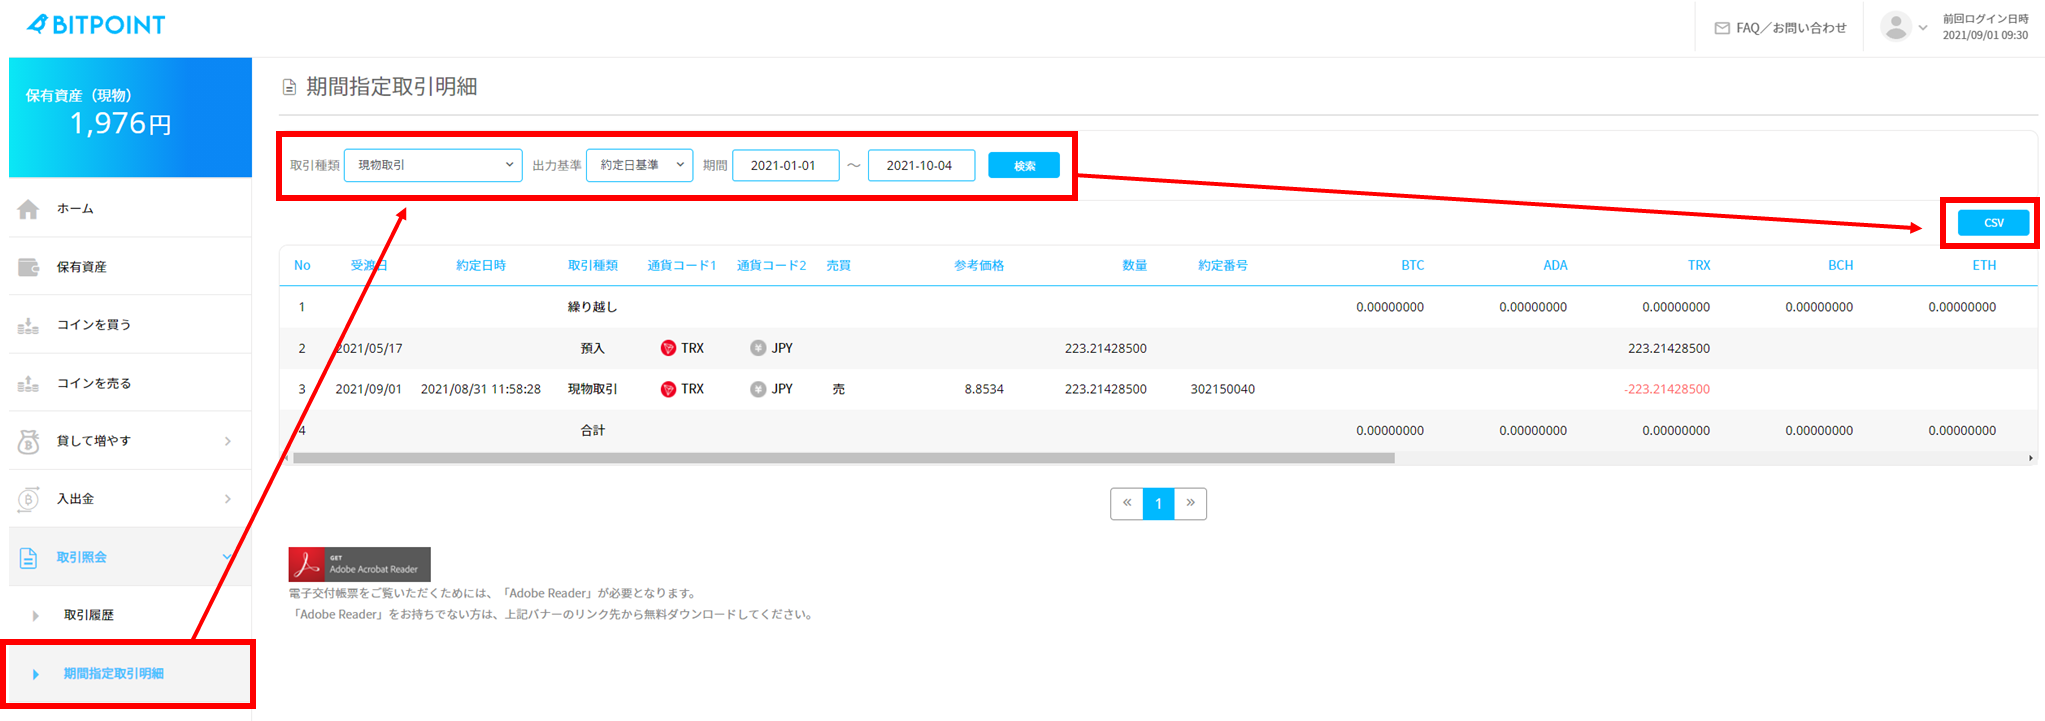Click the scrollbar right arrow

point(2030,458)
